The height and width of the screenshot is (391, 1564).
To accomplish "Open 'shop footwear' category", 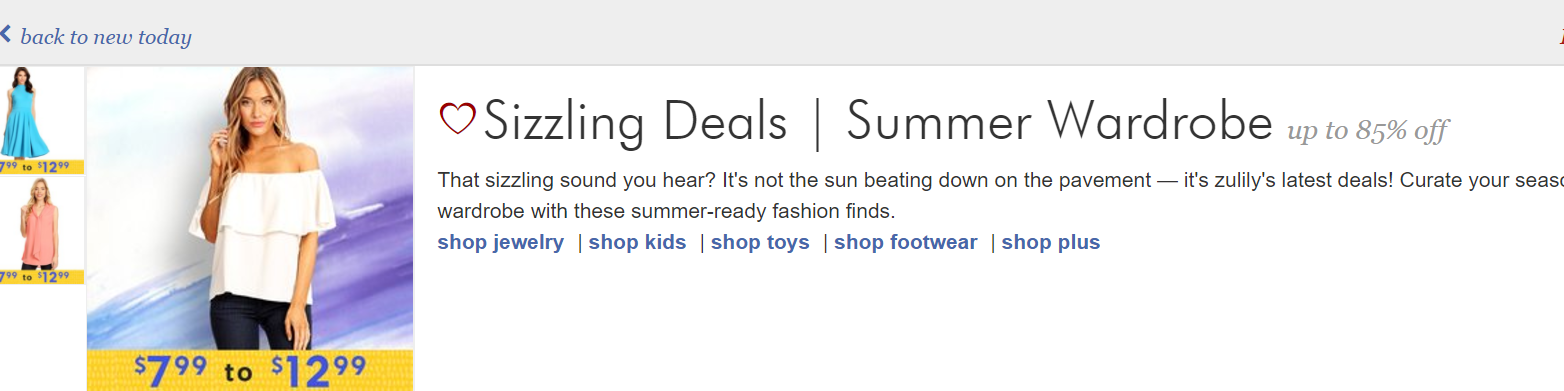I will [x=905, y=242].
